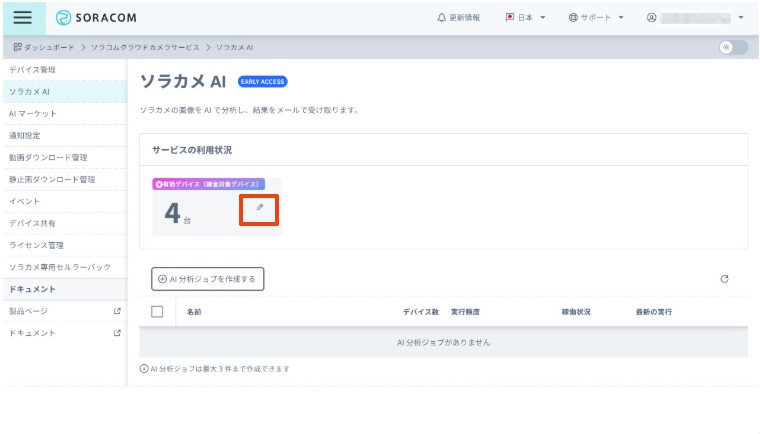Click the 有効デバイス badge label
Image resolution: width=760 pixels, height=434 pixels.
[x=208, y=184]
